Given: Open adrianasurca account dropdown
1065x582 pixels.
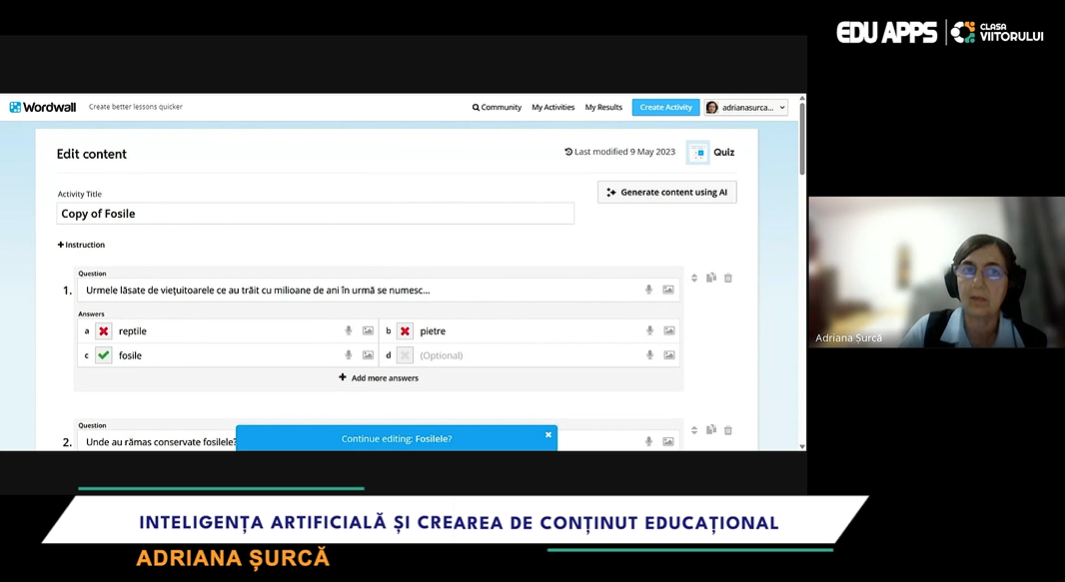Looking at the screenshot, I should (746, 107).
